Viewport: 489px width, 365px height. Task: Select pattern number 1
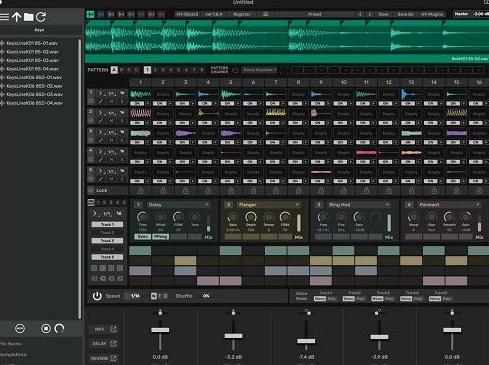click(147, 70)
